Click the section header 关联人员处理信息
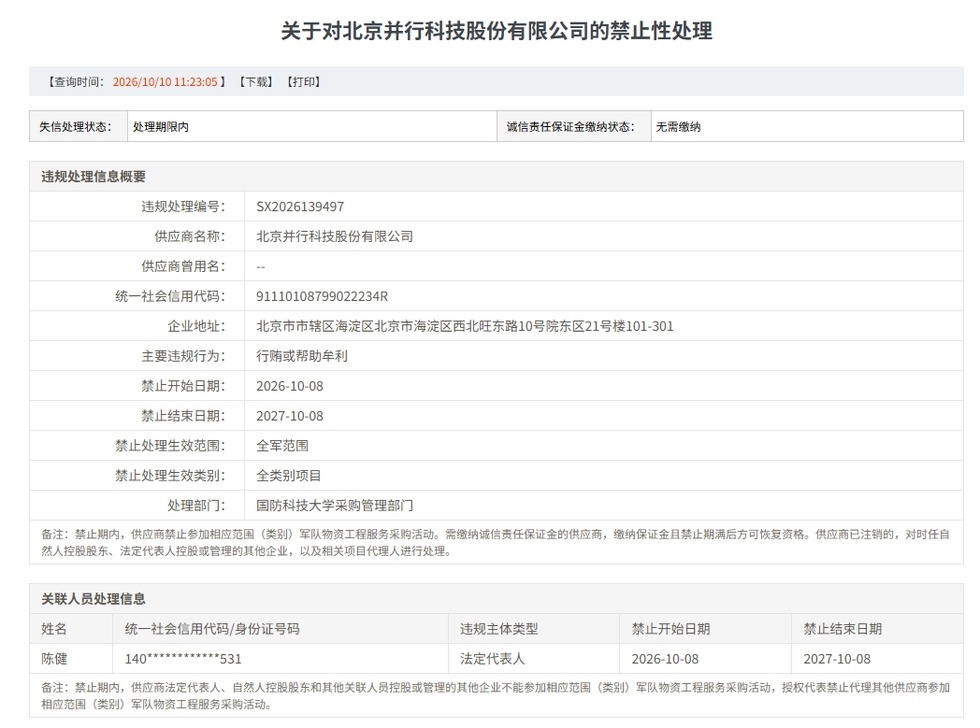 (x=93, y=599)
